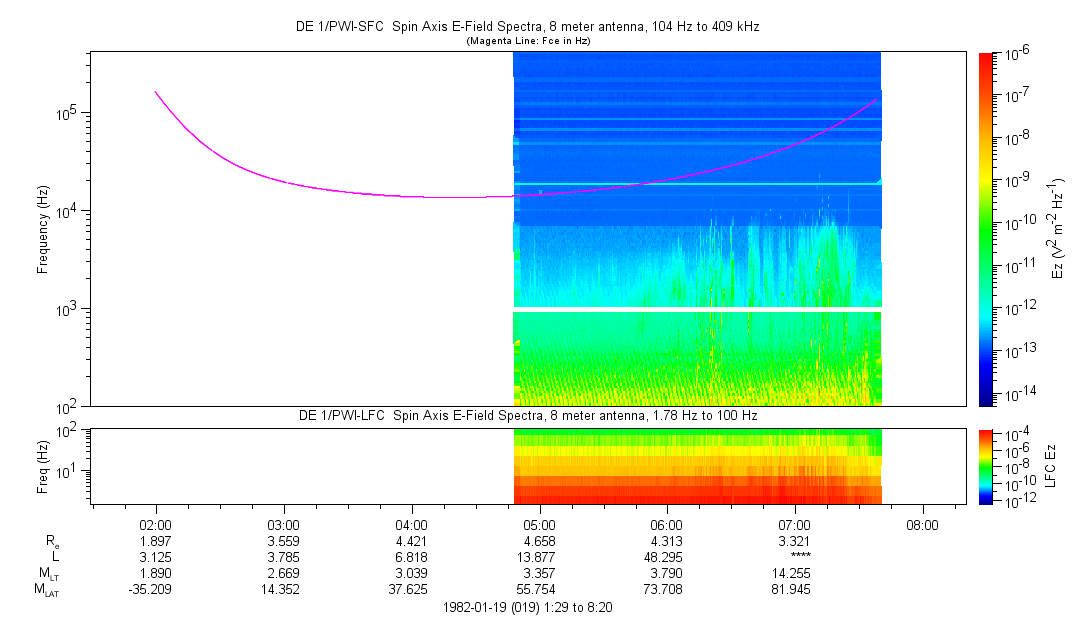Click the LFC Ez color bar label
The height and width of the screenshot is (620, 1083).
click(x=1050, y=466)
